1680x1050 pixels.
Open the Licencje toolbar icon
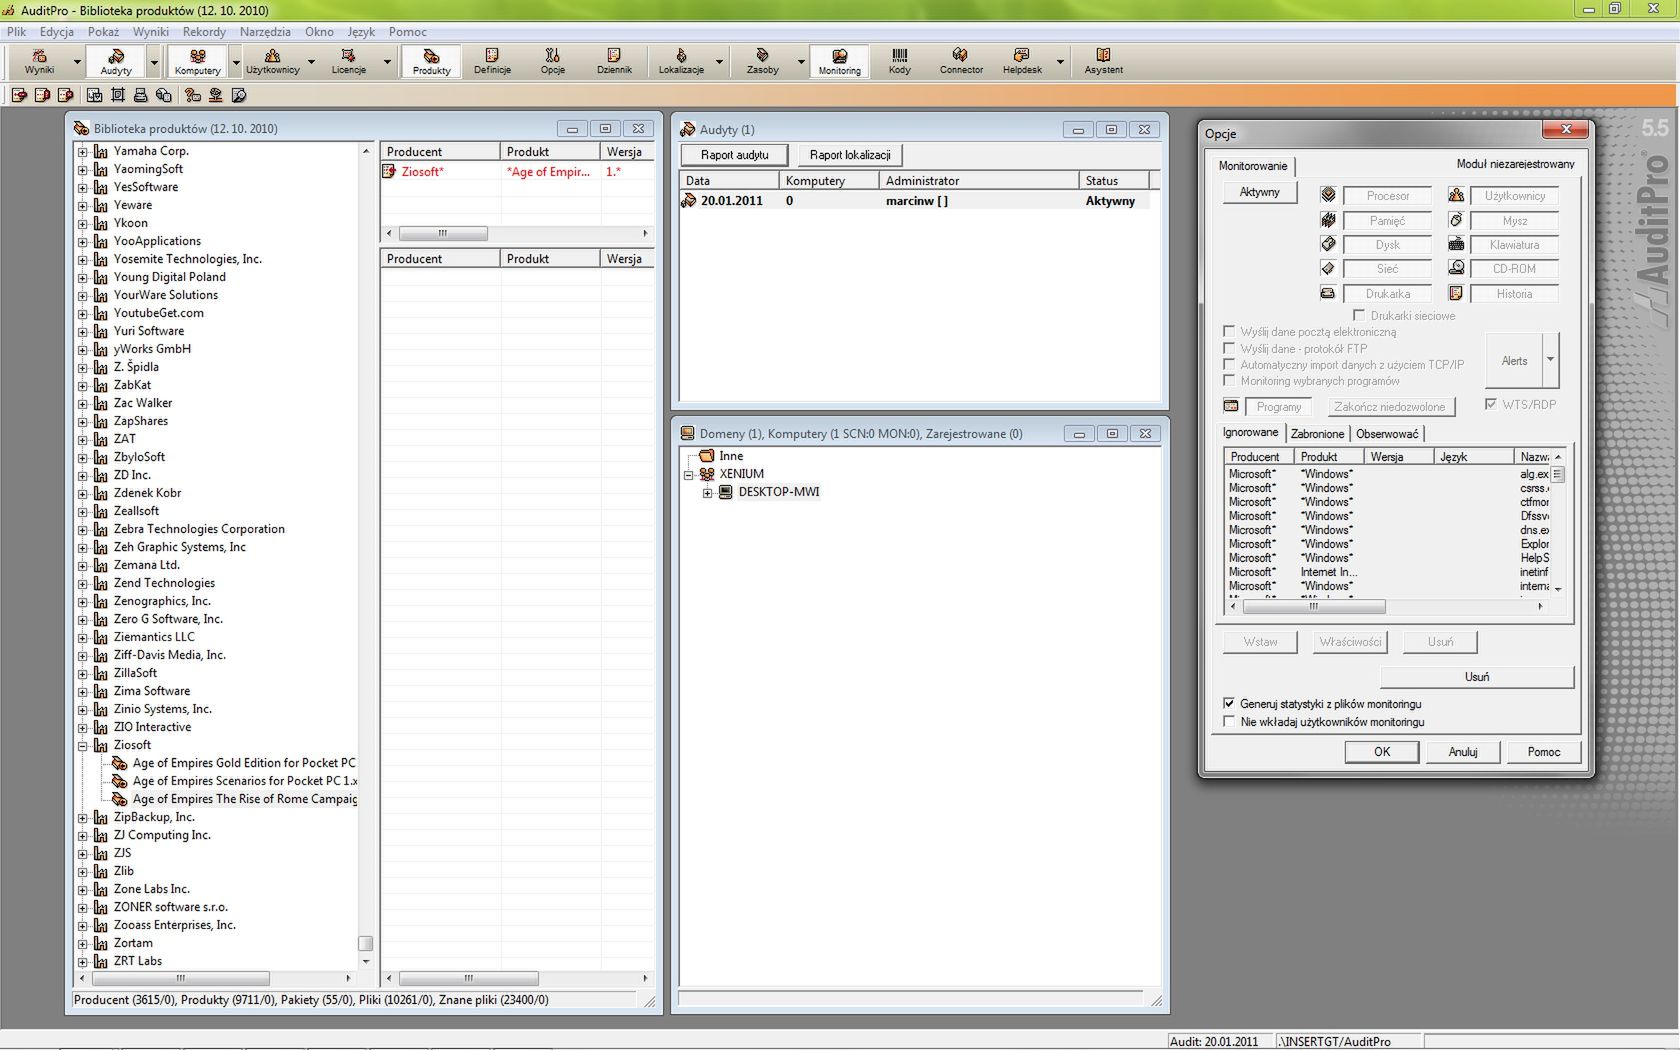tap(348, 61)
